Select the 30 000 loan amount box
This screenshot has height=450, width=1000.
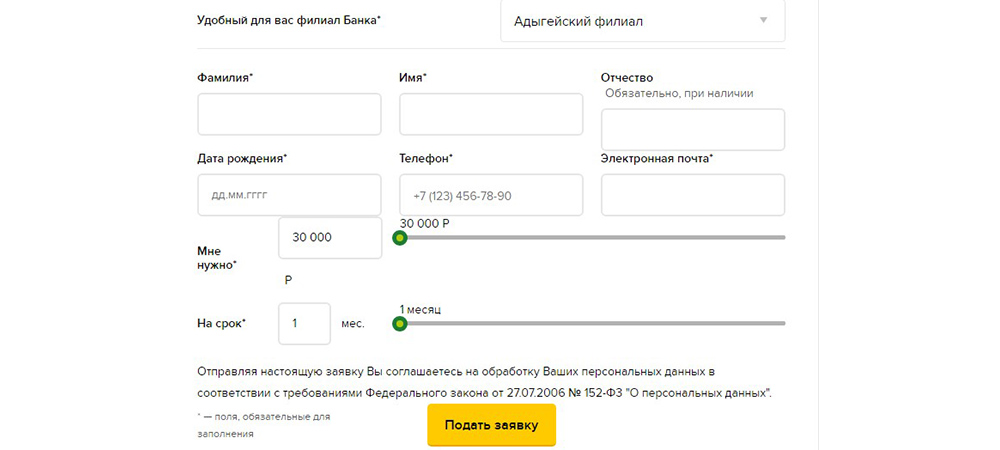click(x=329, y=238)
